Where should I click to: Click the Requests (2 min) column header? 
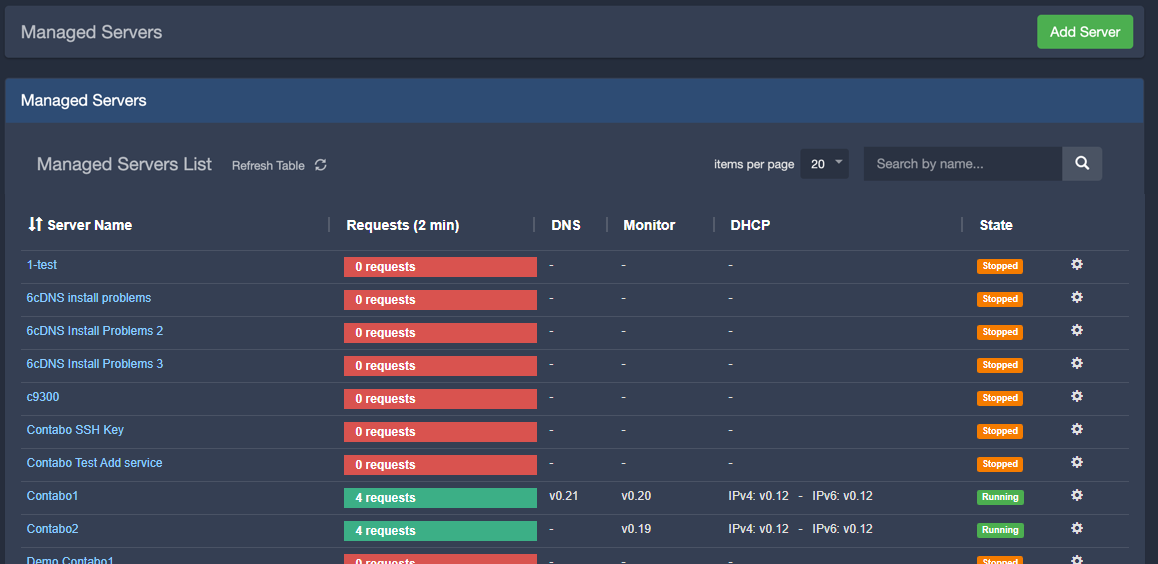402,225
